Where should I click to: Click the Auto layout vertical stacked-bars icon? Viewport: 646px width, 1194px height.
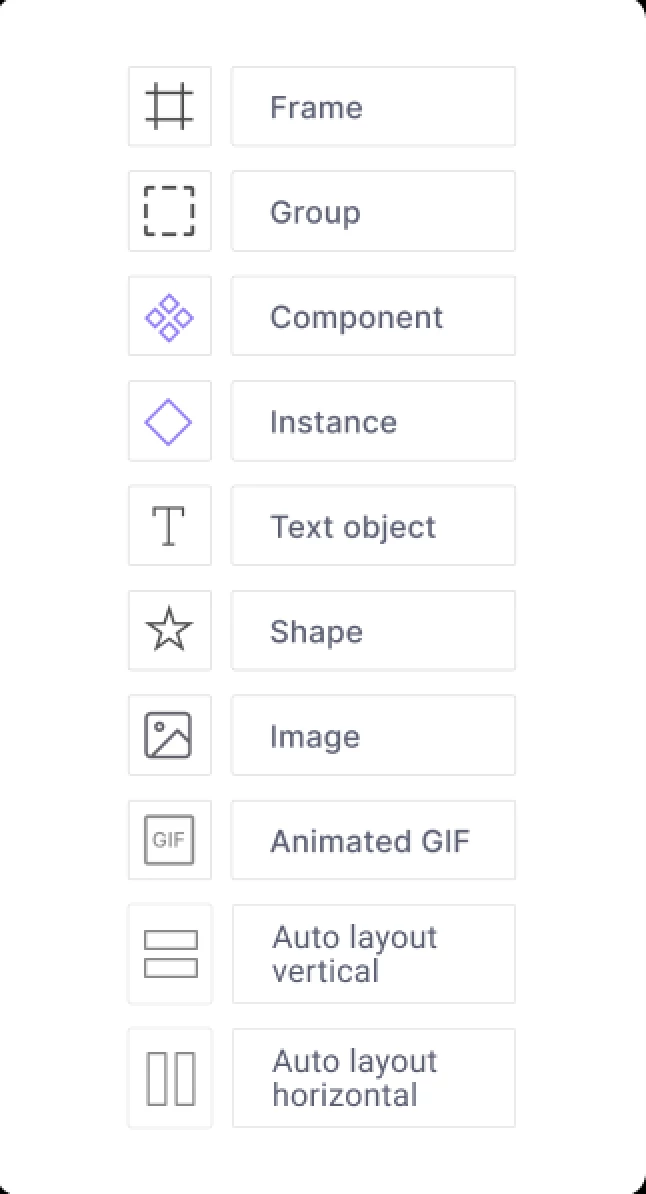(171, 954)
